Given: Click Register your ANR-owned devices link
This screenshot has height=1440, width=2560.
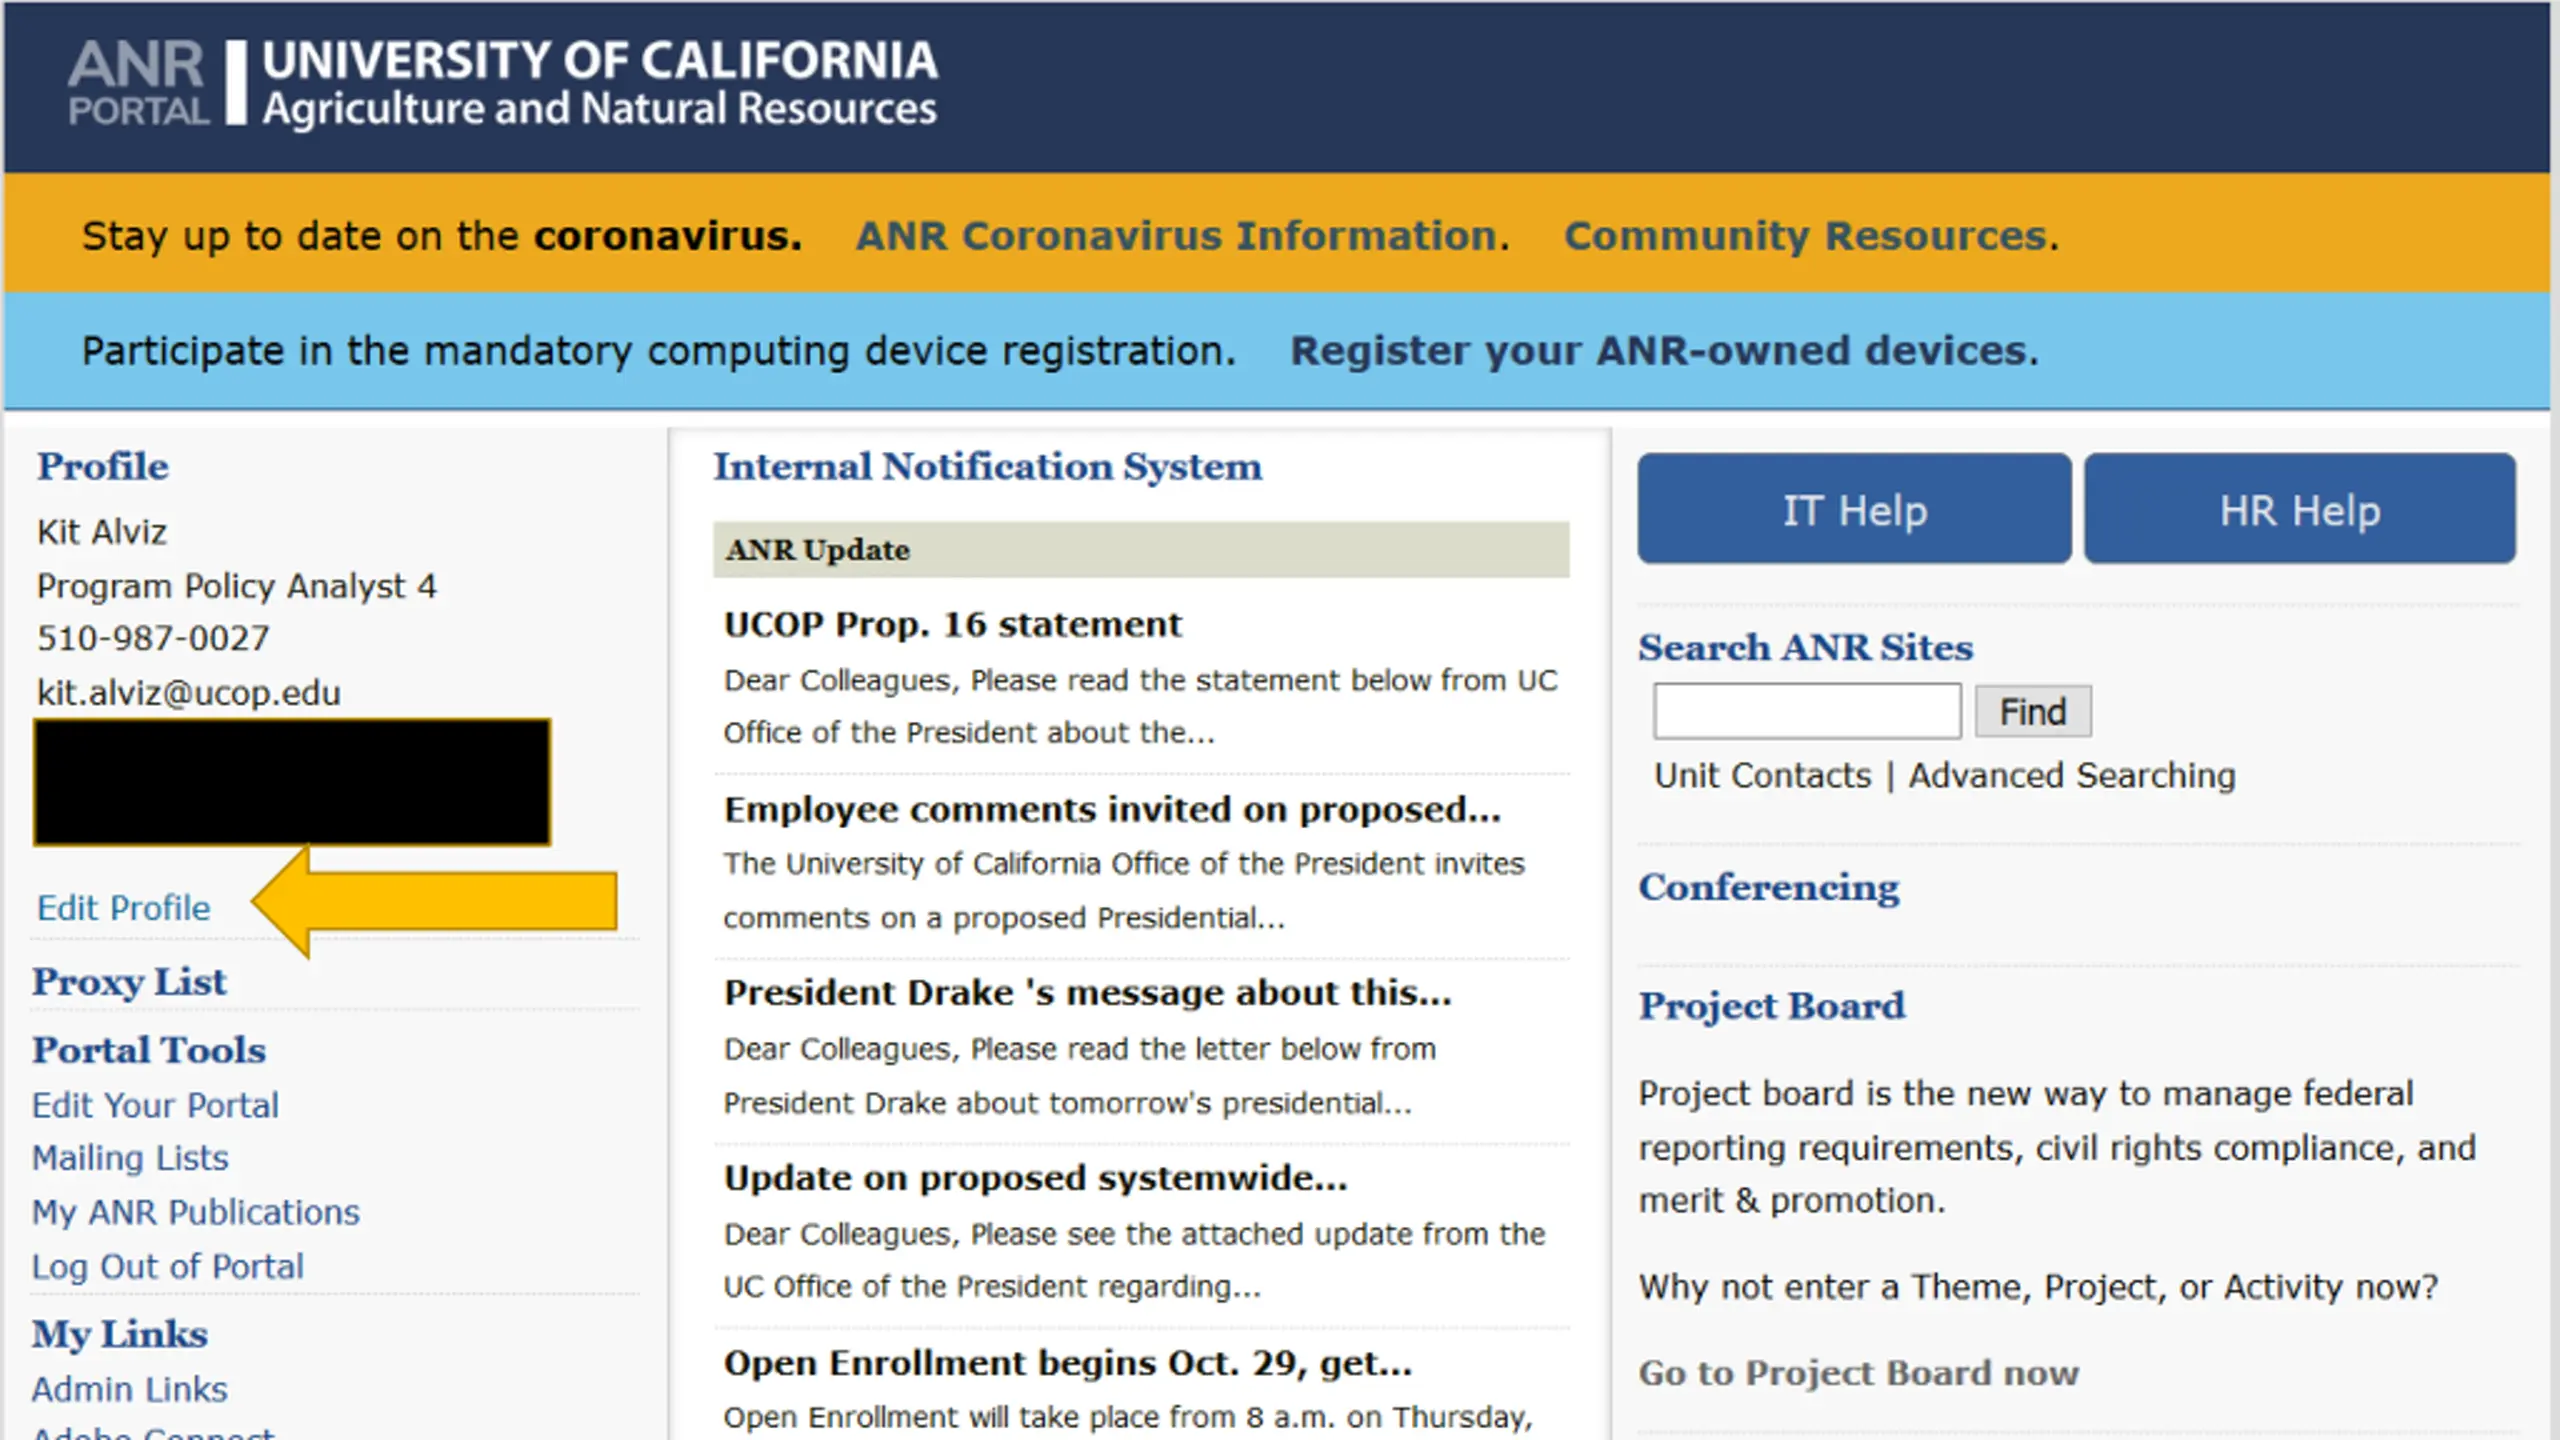Looking at the screenshot, I should [x=1664, y=351].
